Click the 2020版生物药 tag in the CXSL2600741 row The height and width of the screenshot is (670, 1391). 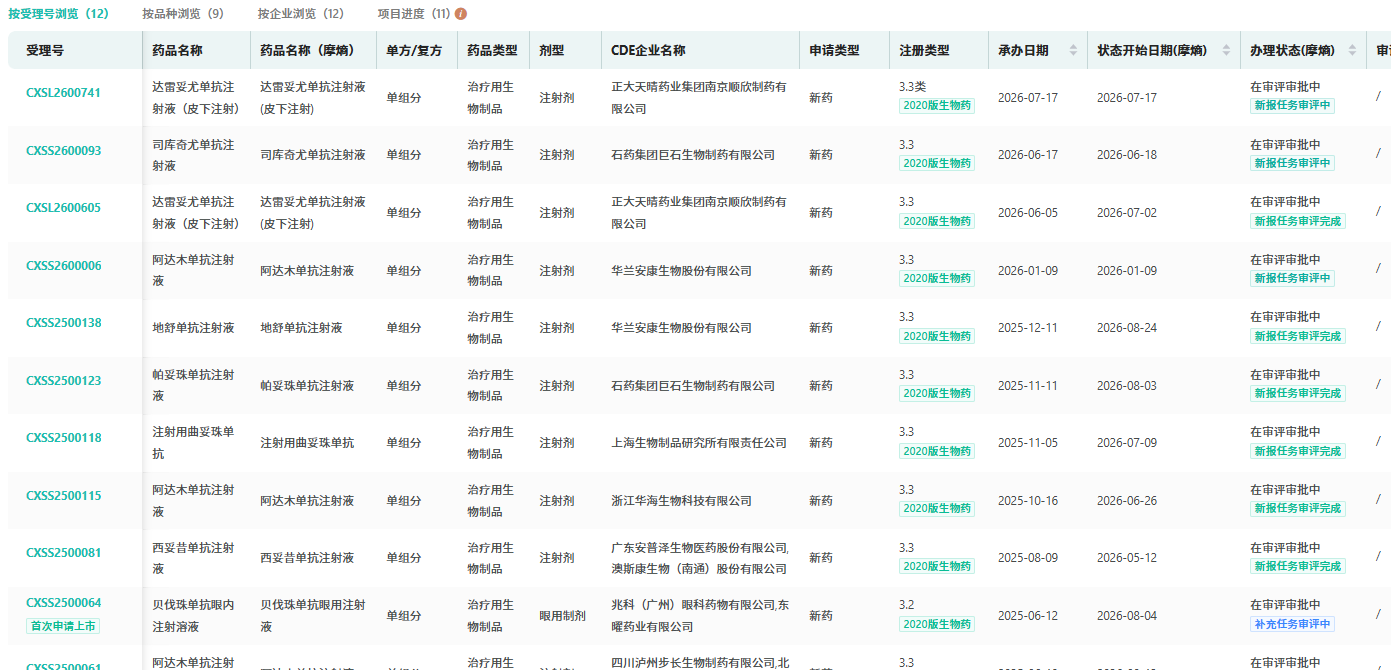click(x=937, y=105)
